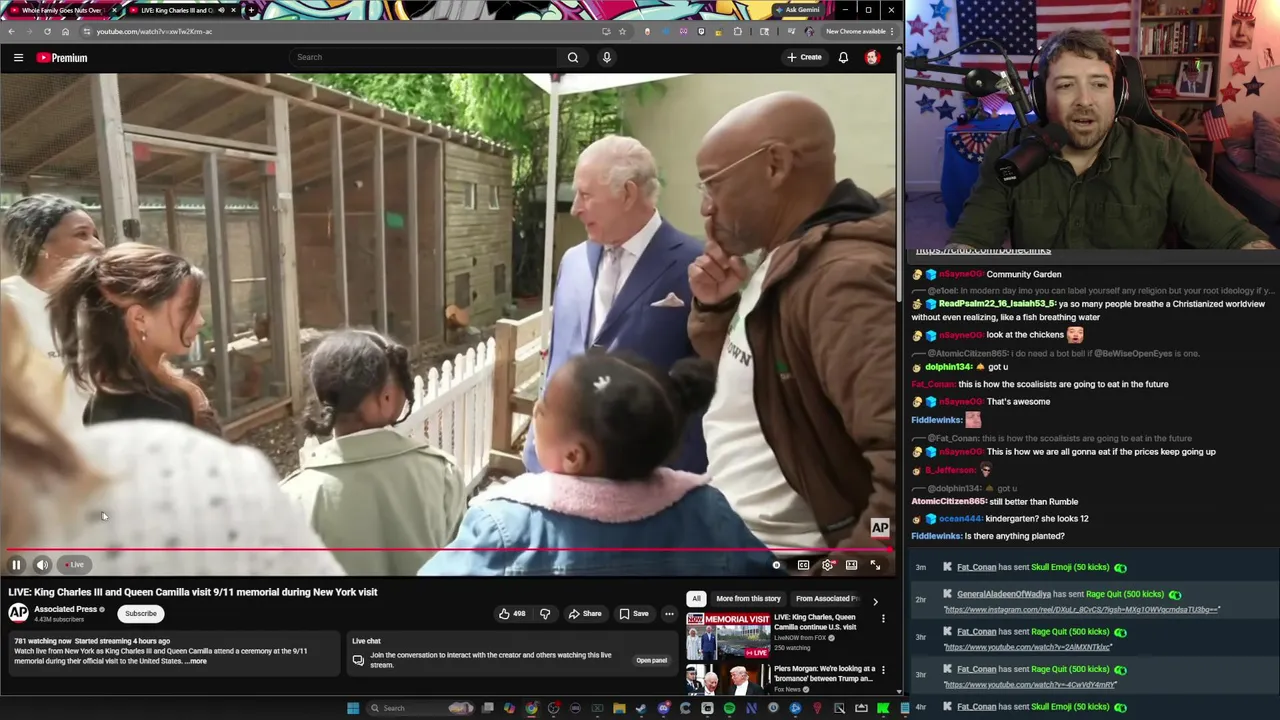1280x720 pixels.
Task: Save the video to a playlist
Action: point(634,614)
